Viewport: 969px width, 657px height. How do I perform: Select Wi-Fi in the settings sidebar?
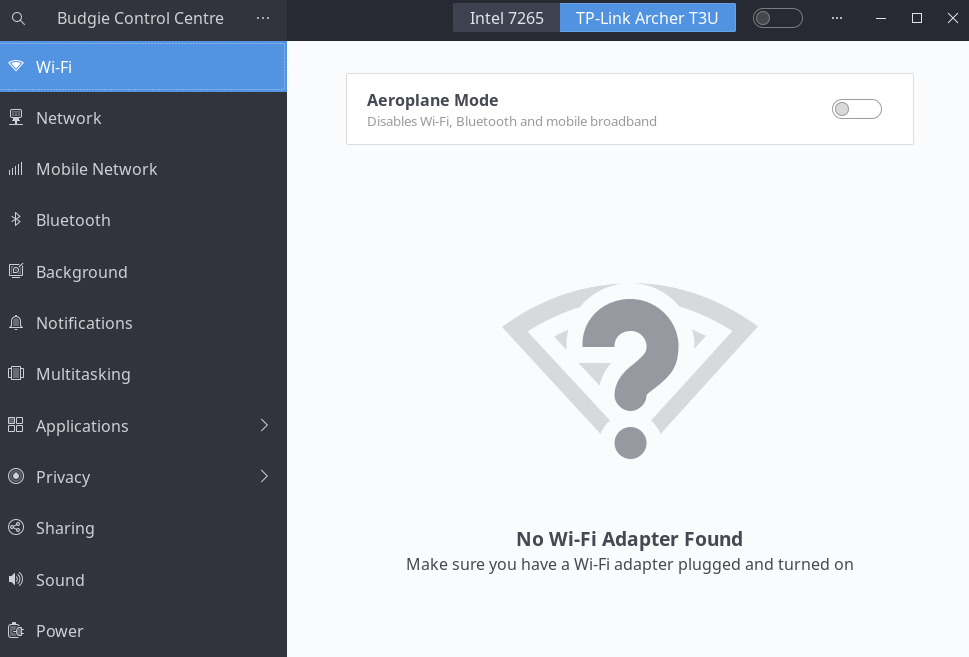point(143,67)
